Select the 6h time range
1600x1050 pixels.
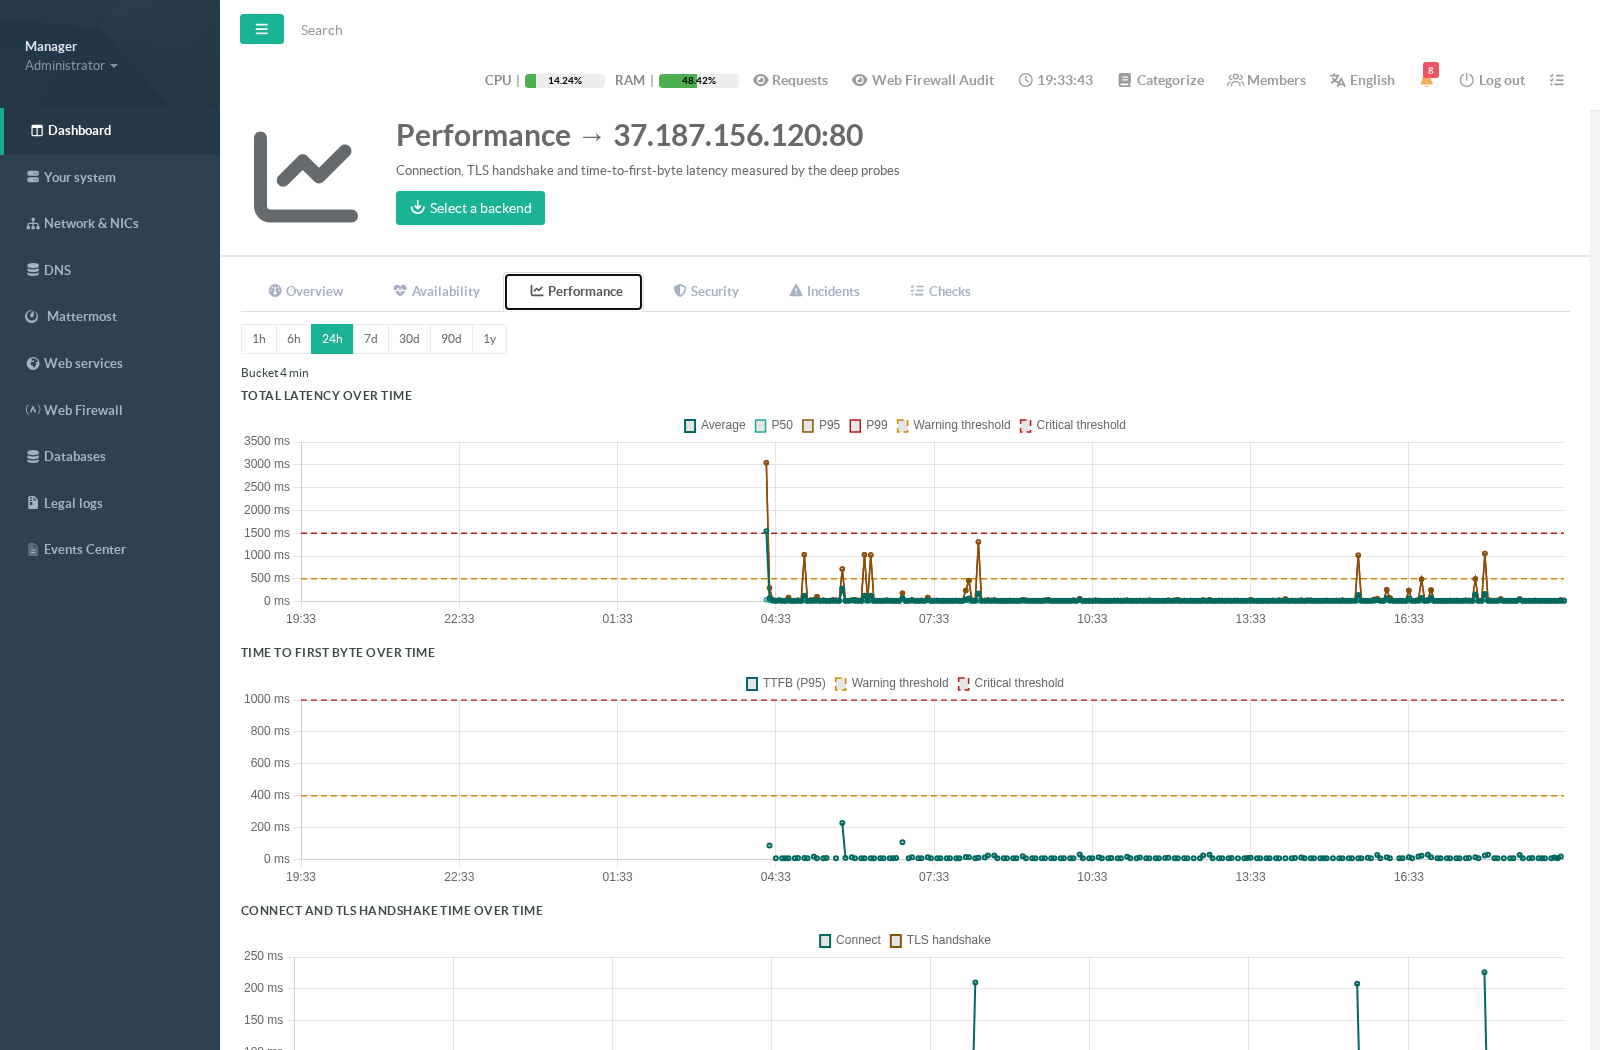(294, 339)
